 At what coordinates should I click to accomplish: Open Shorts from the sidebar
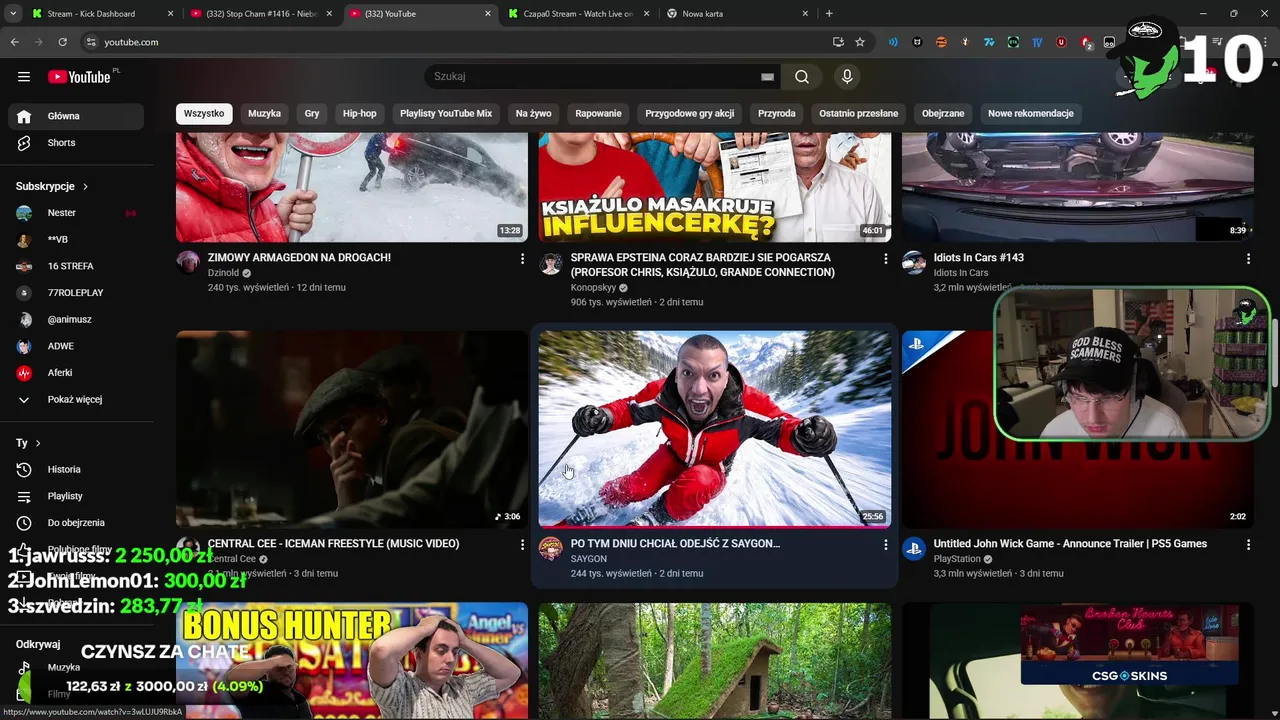point(76,143)
